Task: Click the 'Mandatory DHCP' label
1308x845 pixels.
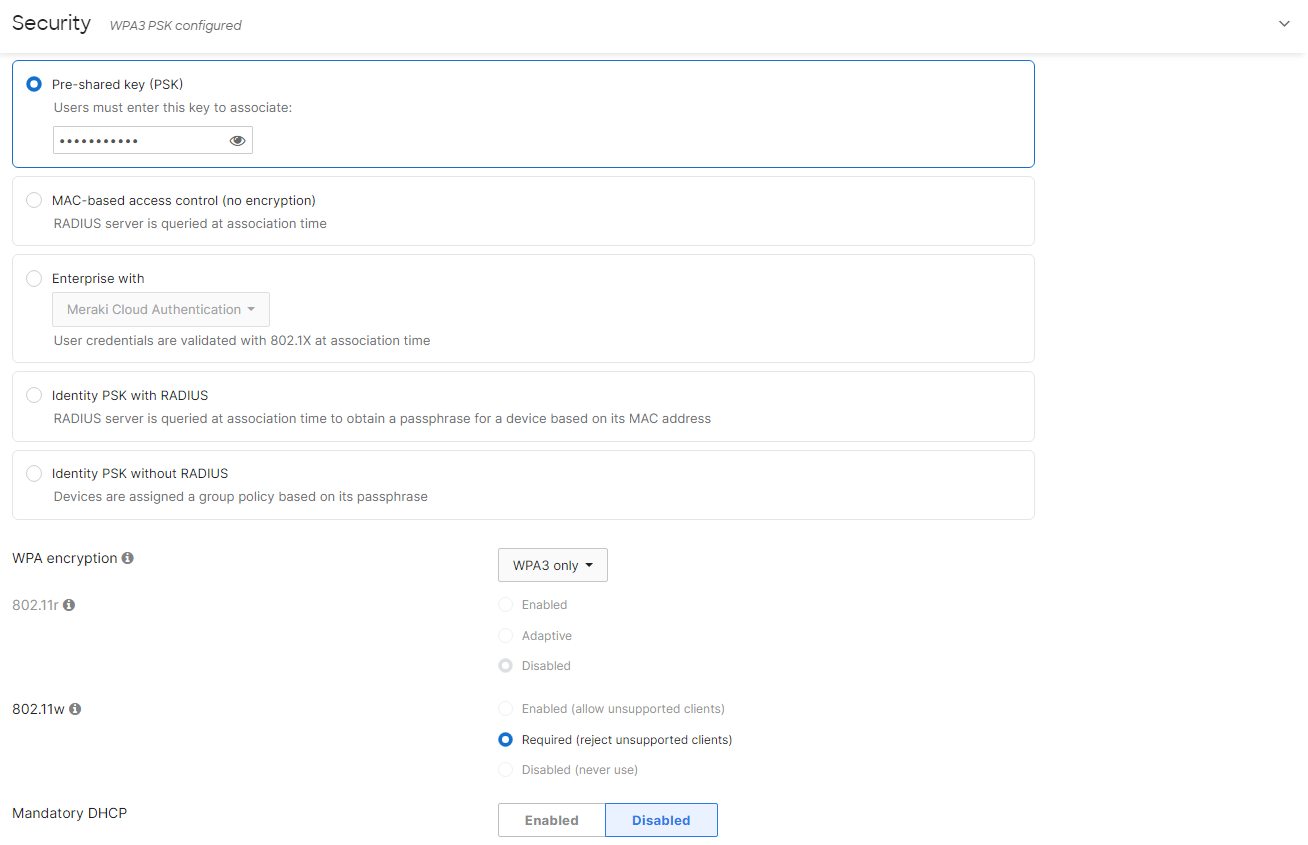Action: pos(70,813)
